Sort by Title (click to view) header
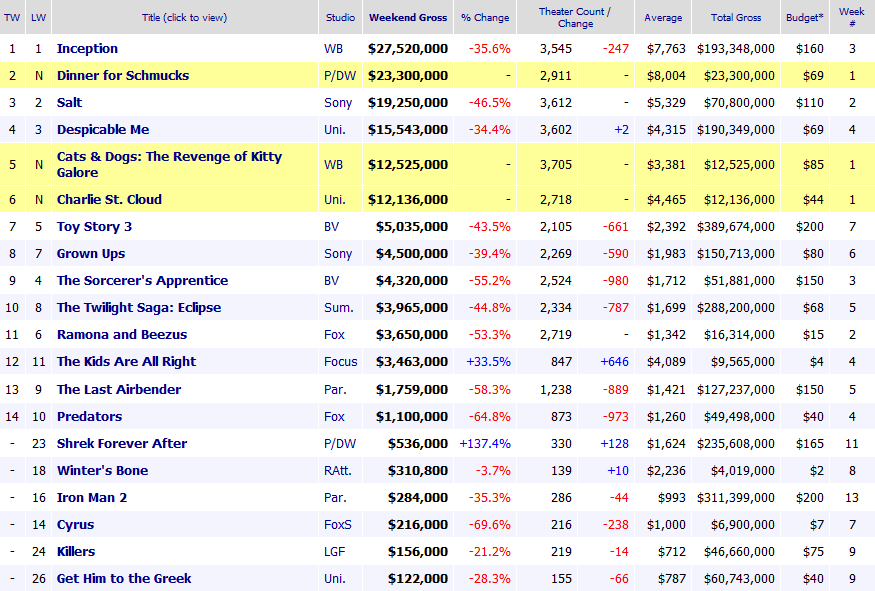Screen dimensions: 875x591 pos(184,17)
